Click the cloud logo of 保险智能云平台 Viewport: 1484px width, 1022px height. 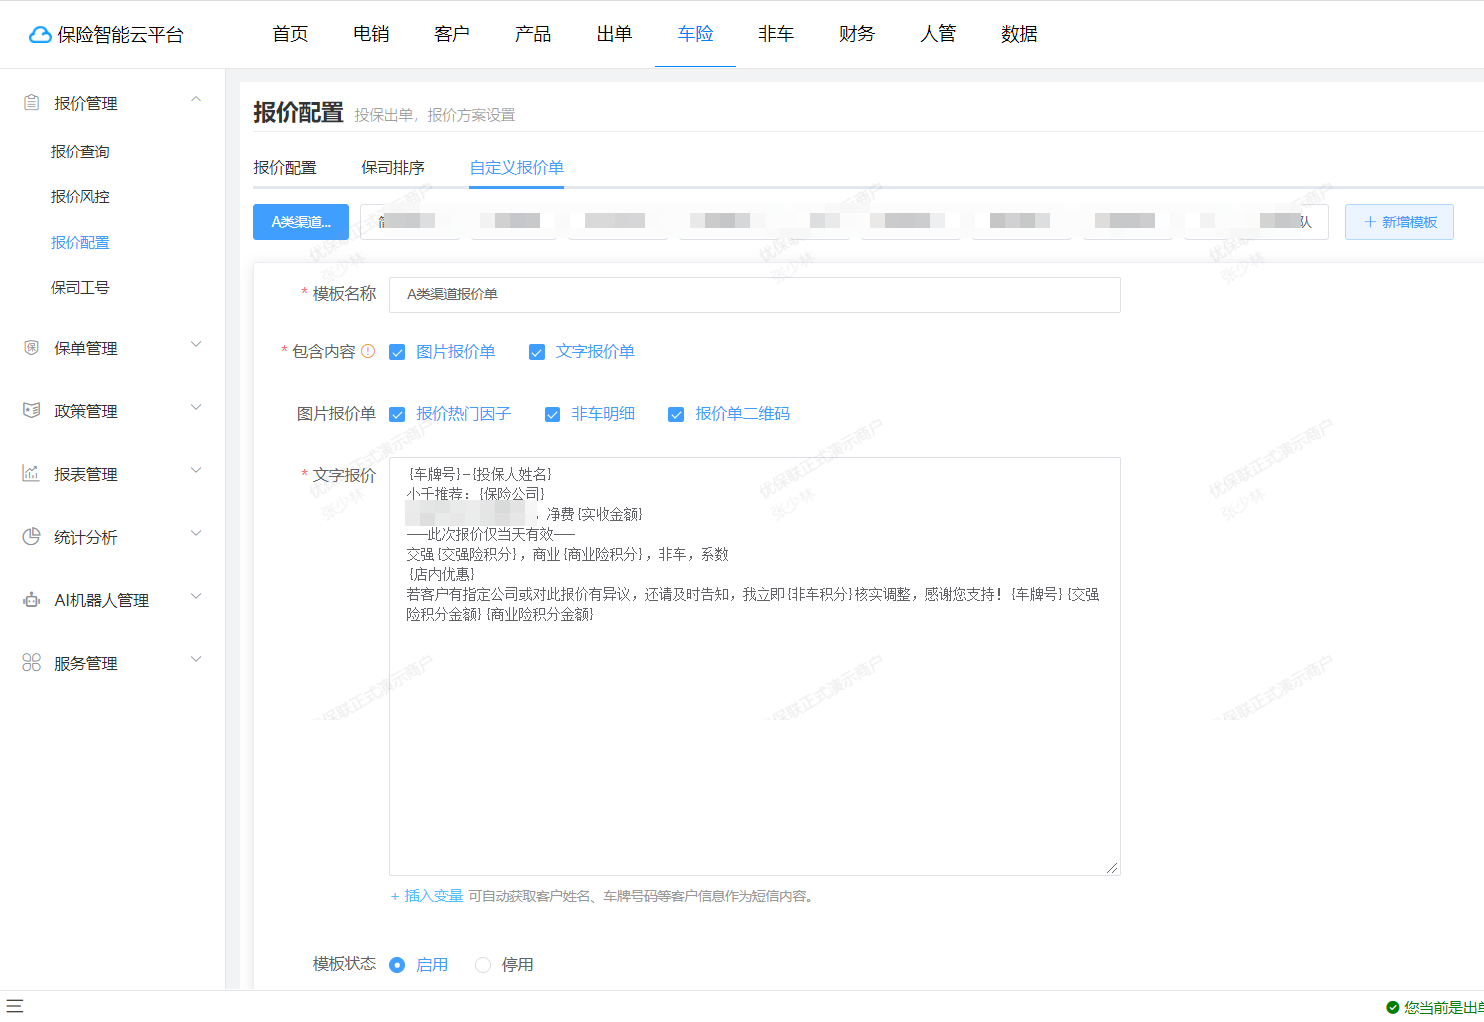point(40,35)
